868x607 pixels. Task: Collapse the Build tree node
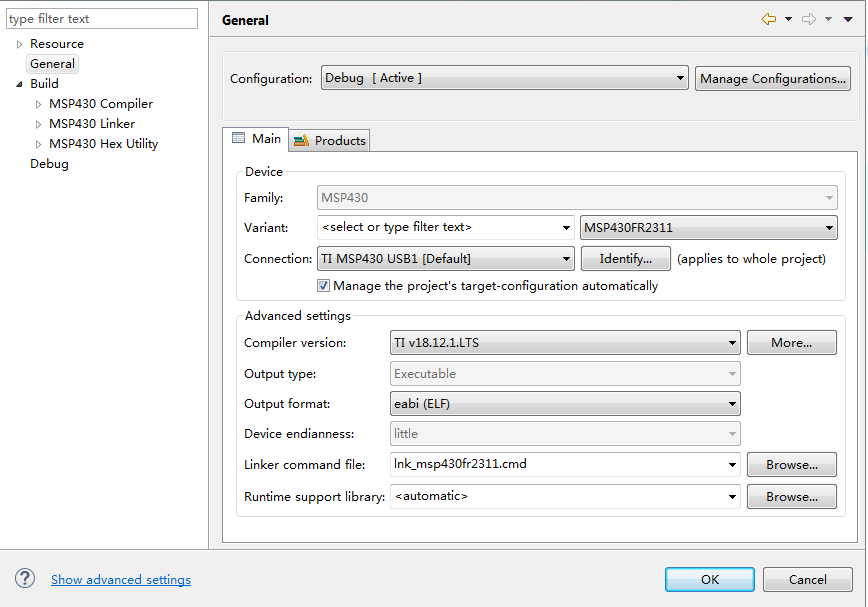[19, 84]
